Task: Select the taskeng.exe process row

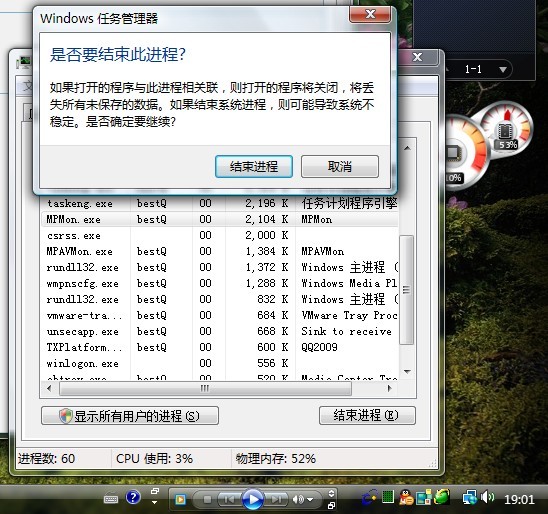Action: tap(219, 203)
